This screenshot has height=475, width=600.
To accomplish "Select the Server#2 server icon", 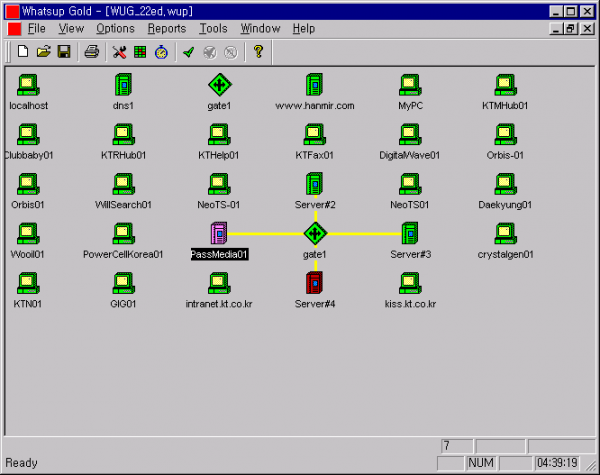I will (315, 184).
